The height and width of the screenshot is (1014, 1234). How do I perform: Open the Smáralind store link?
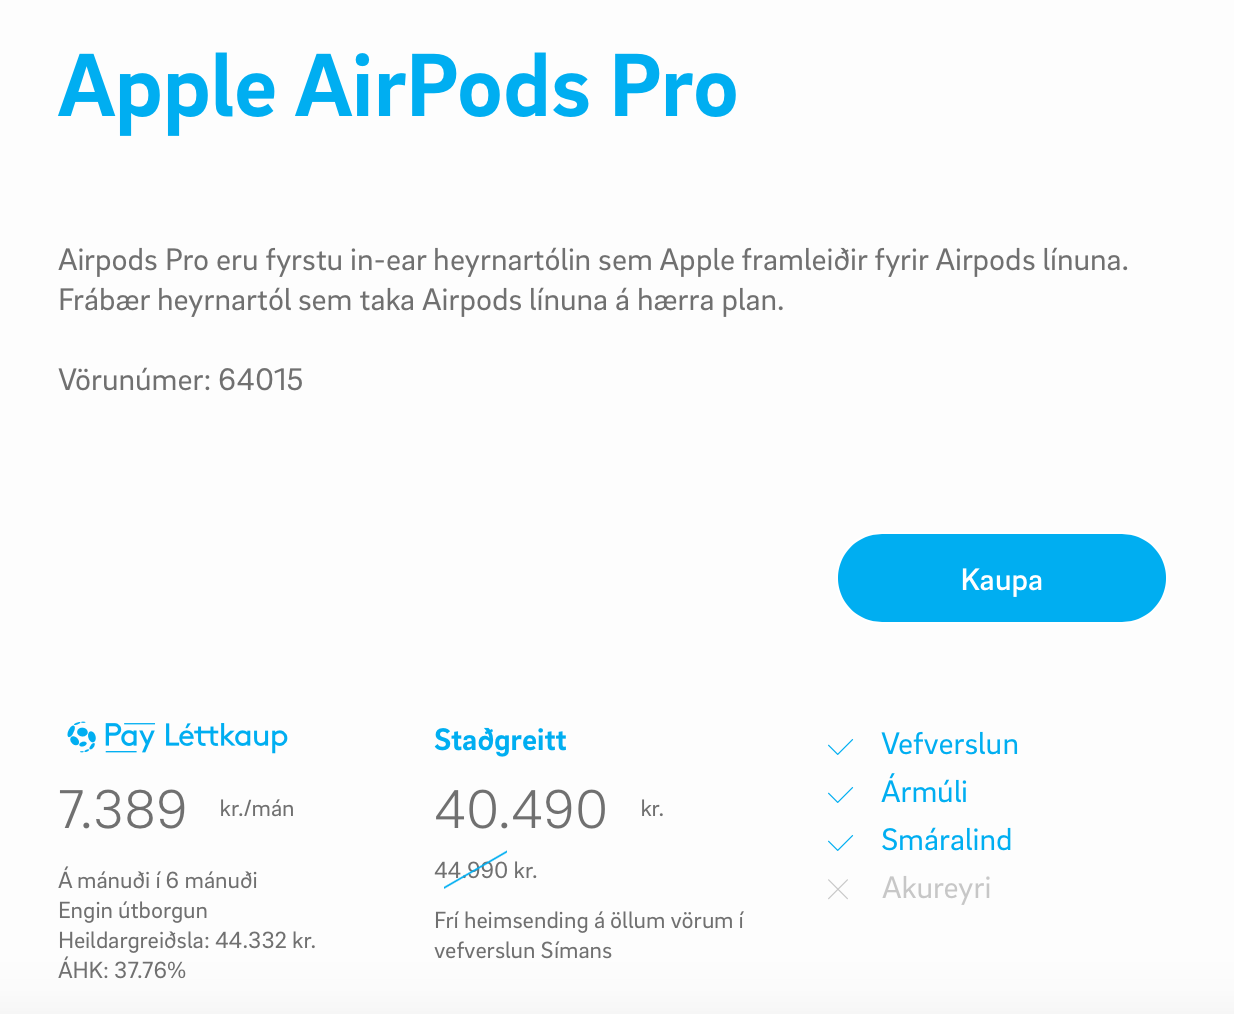946,840
